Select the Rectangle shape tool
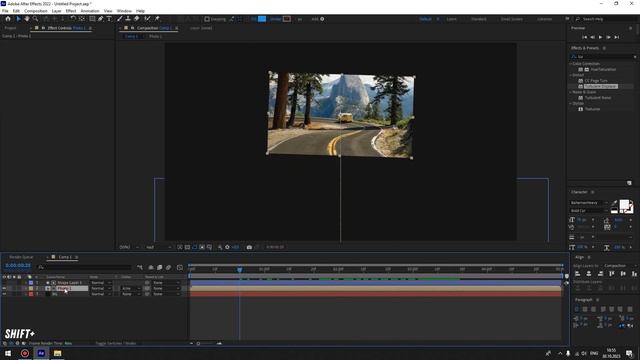 [x=92, y=19]
